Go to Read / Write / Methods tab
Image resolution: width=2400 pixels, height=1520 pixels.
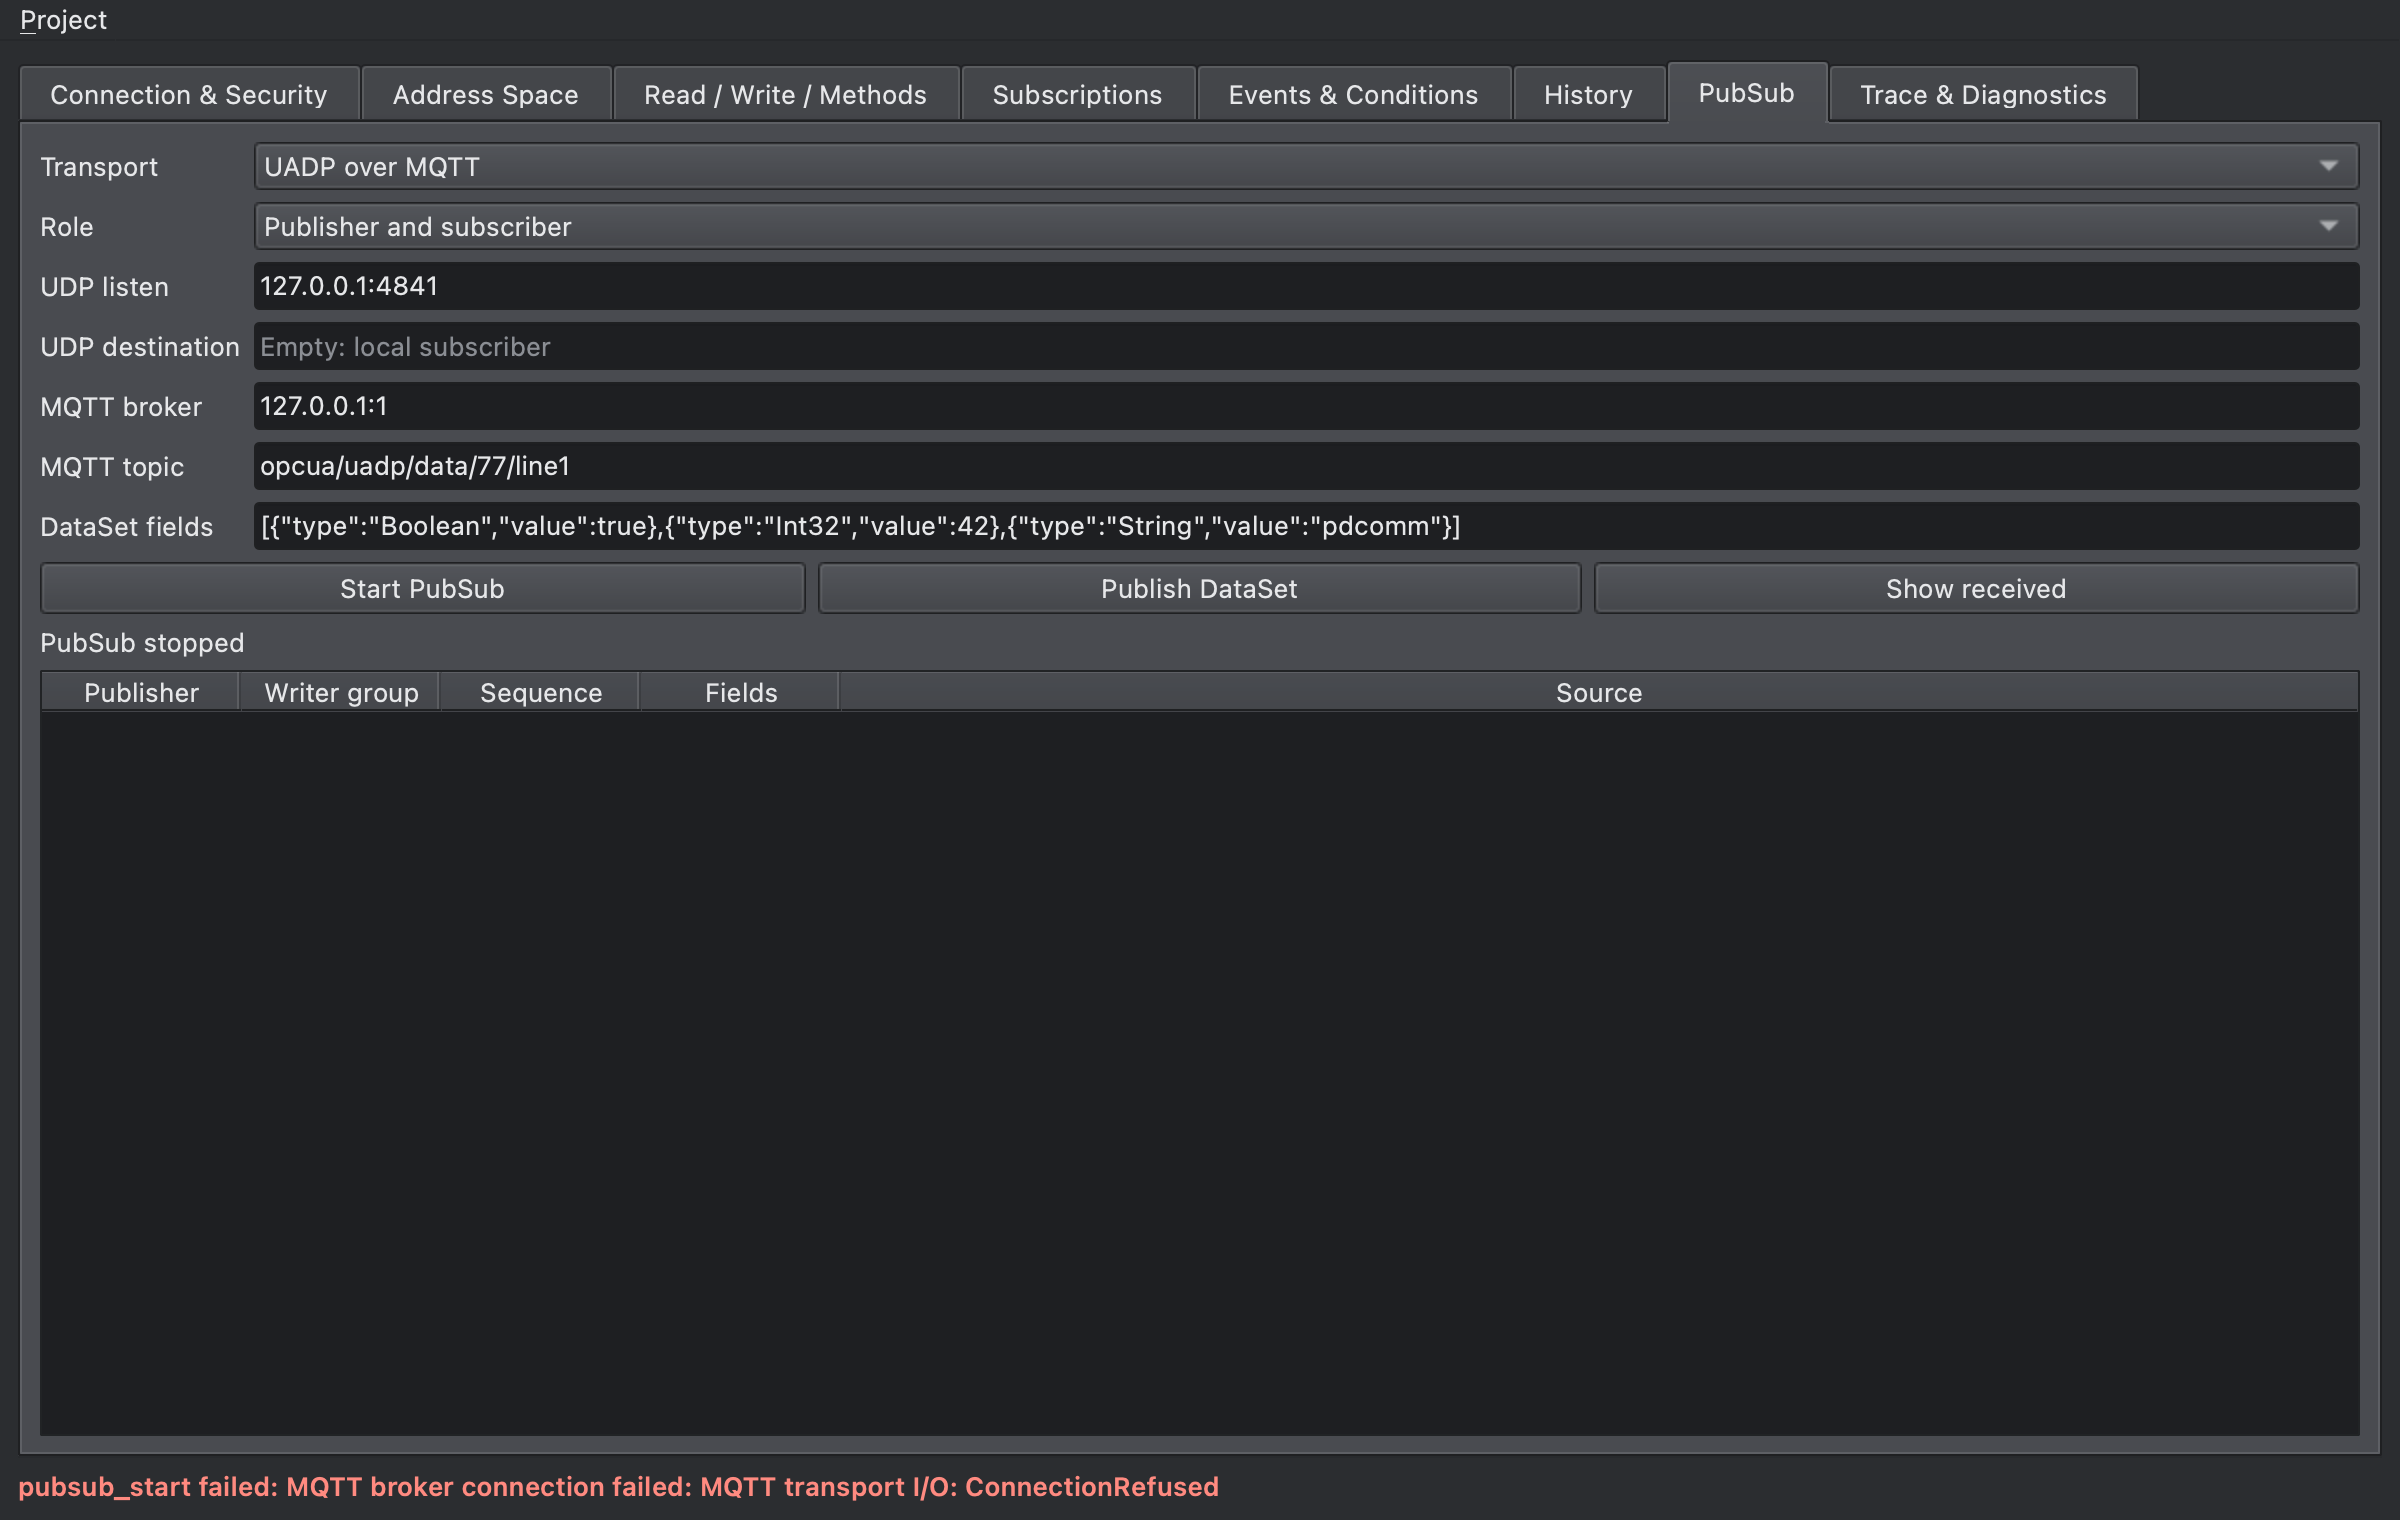click(786, 95)
